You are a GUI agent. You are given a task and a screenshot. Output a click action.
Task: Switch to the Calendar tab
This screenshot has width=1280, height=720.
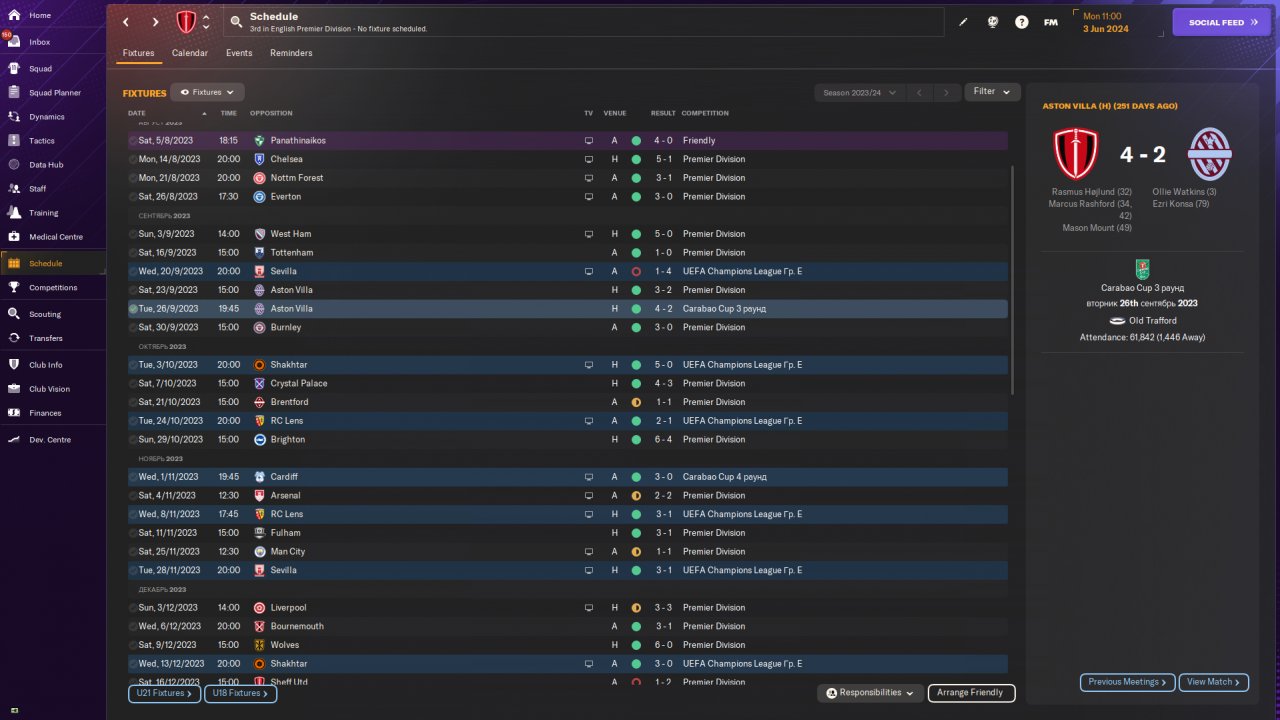tap(190, 53)
